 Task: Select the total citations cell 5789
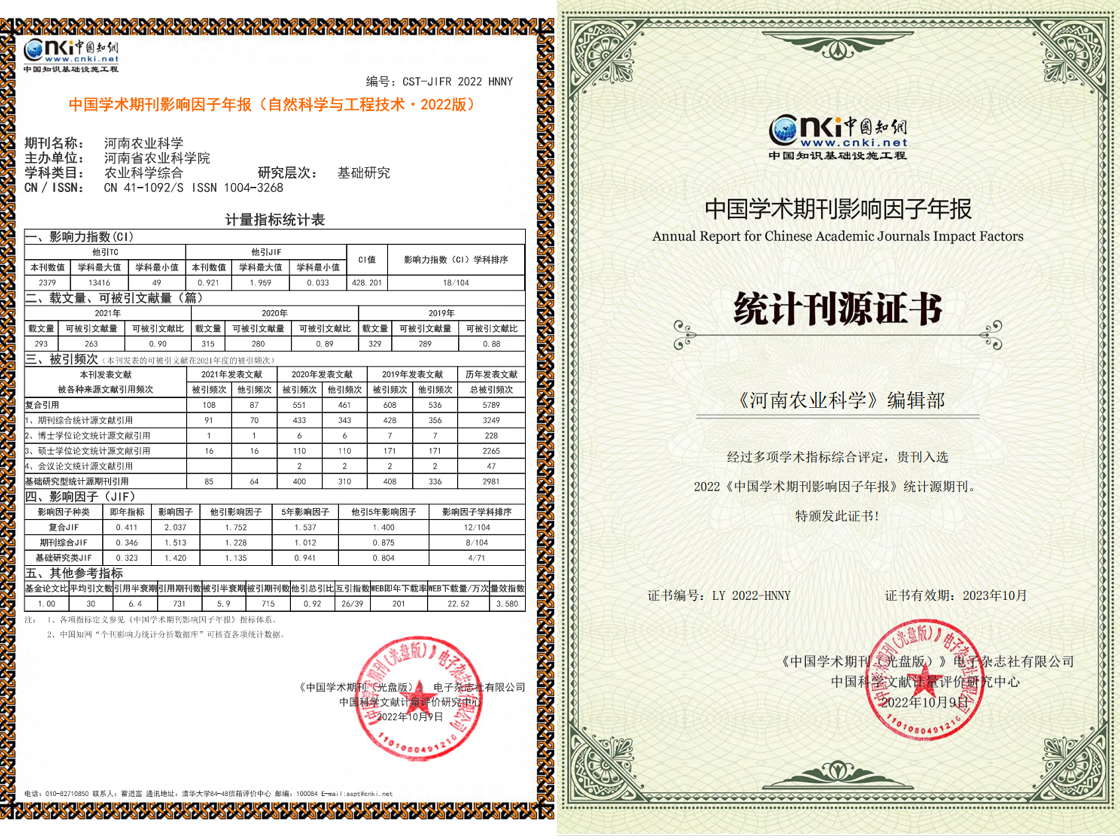491,405
